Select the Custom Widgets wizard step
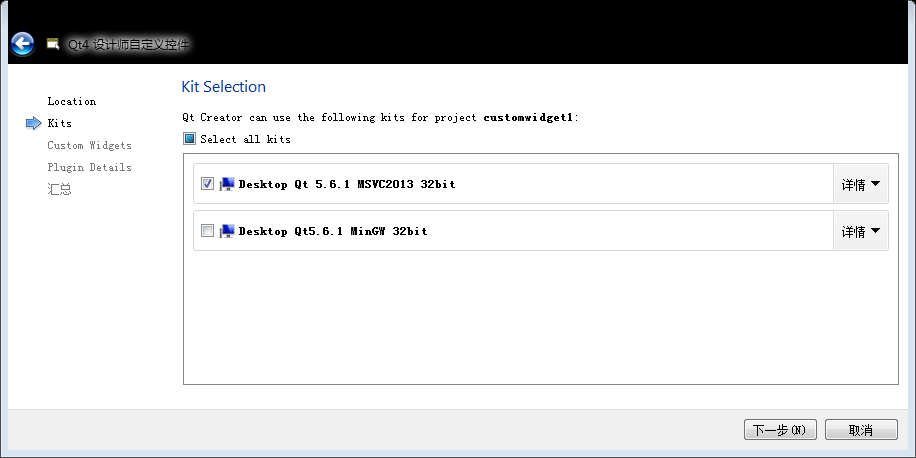The height and width of the screenshot is (458, 916). 89,145
